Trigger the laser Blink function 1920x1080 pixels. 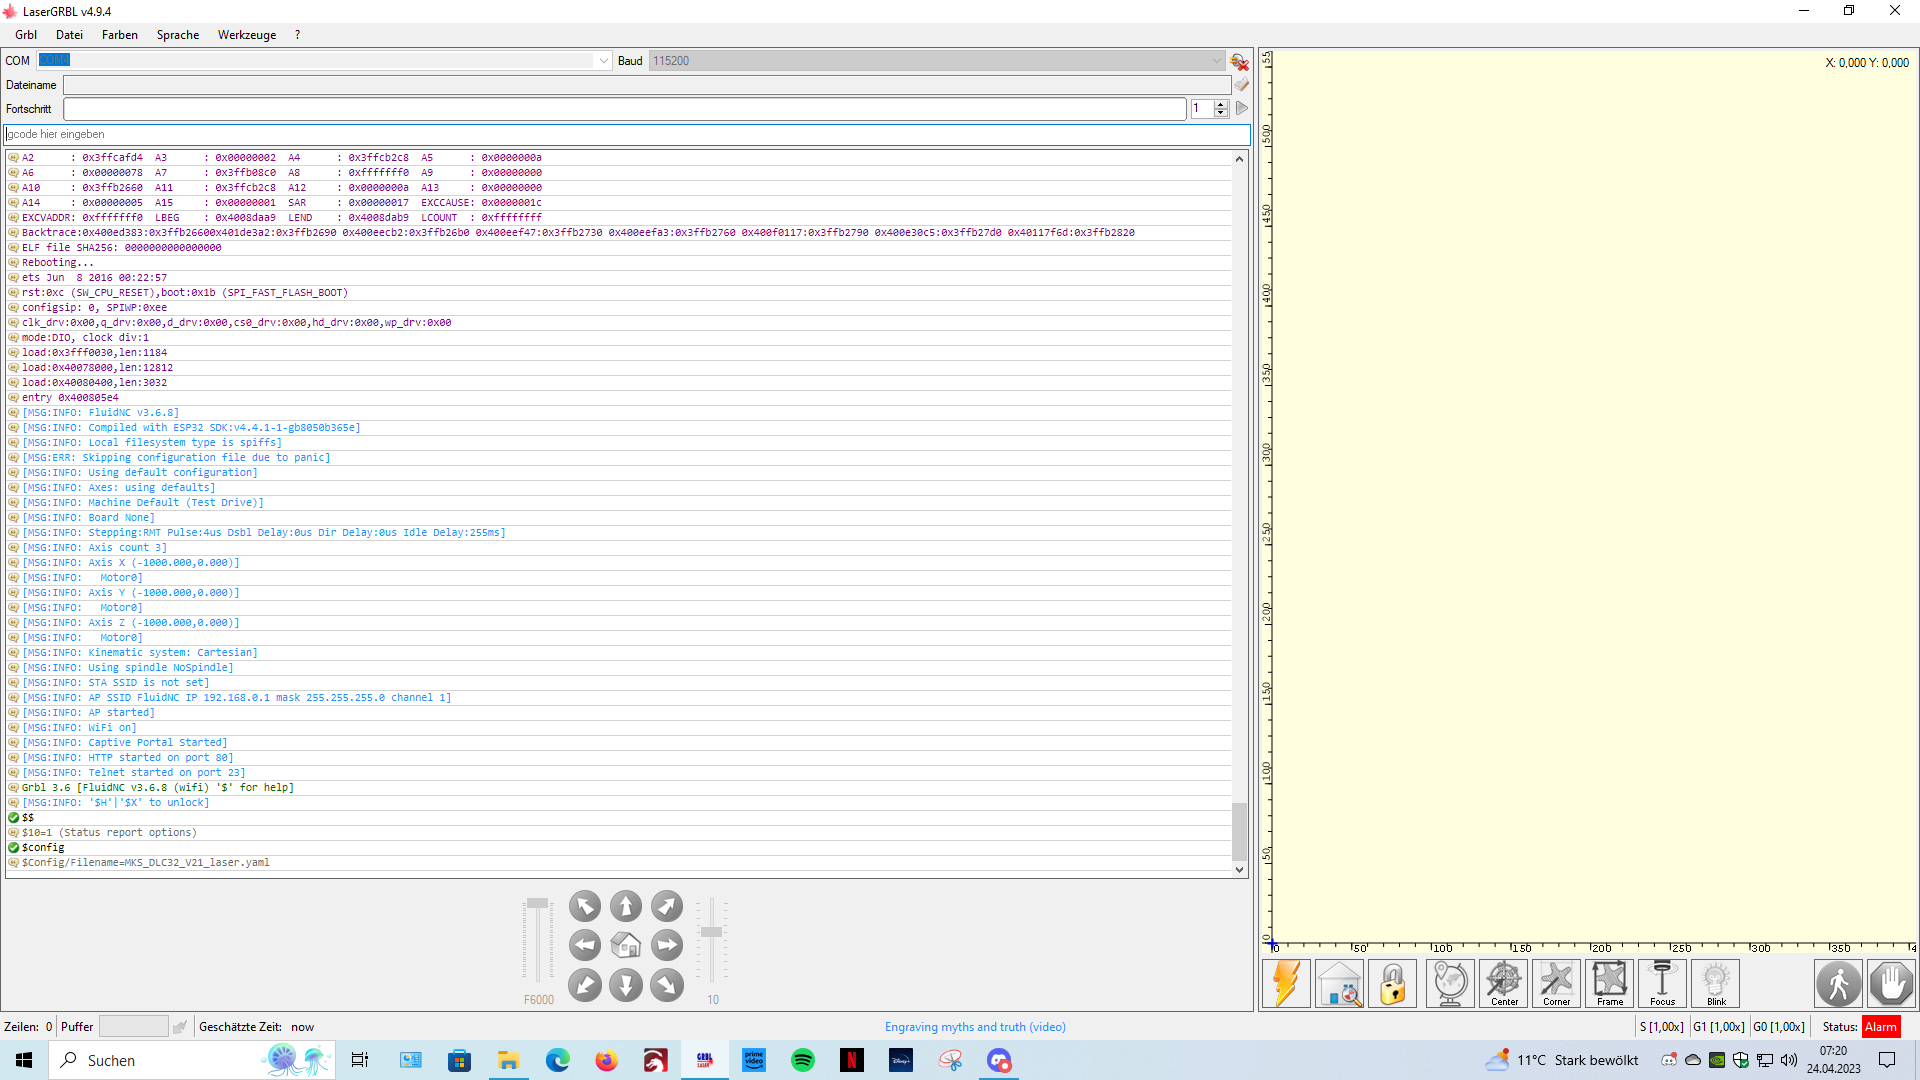[1716, 983]
